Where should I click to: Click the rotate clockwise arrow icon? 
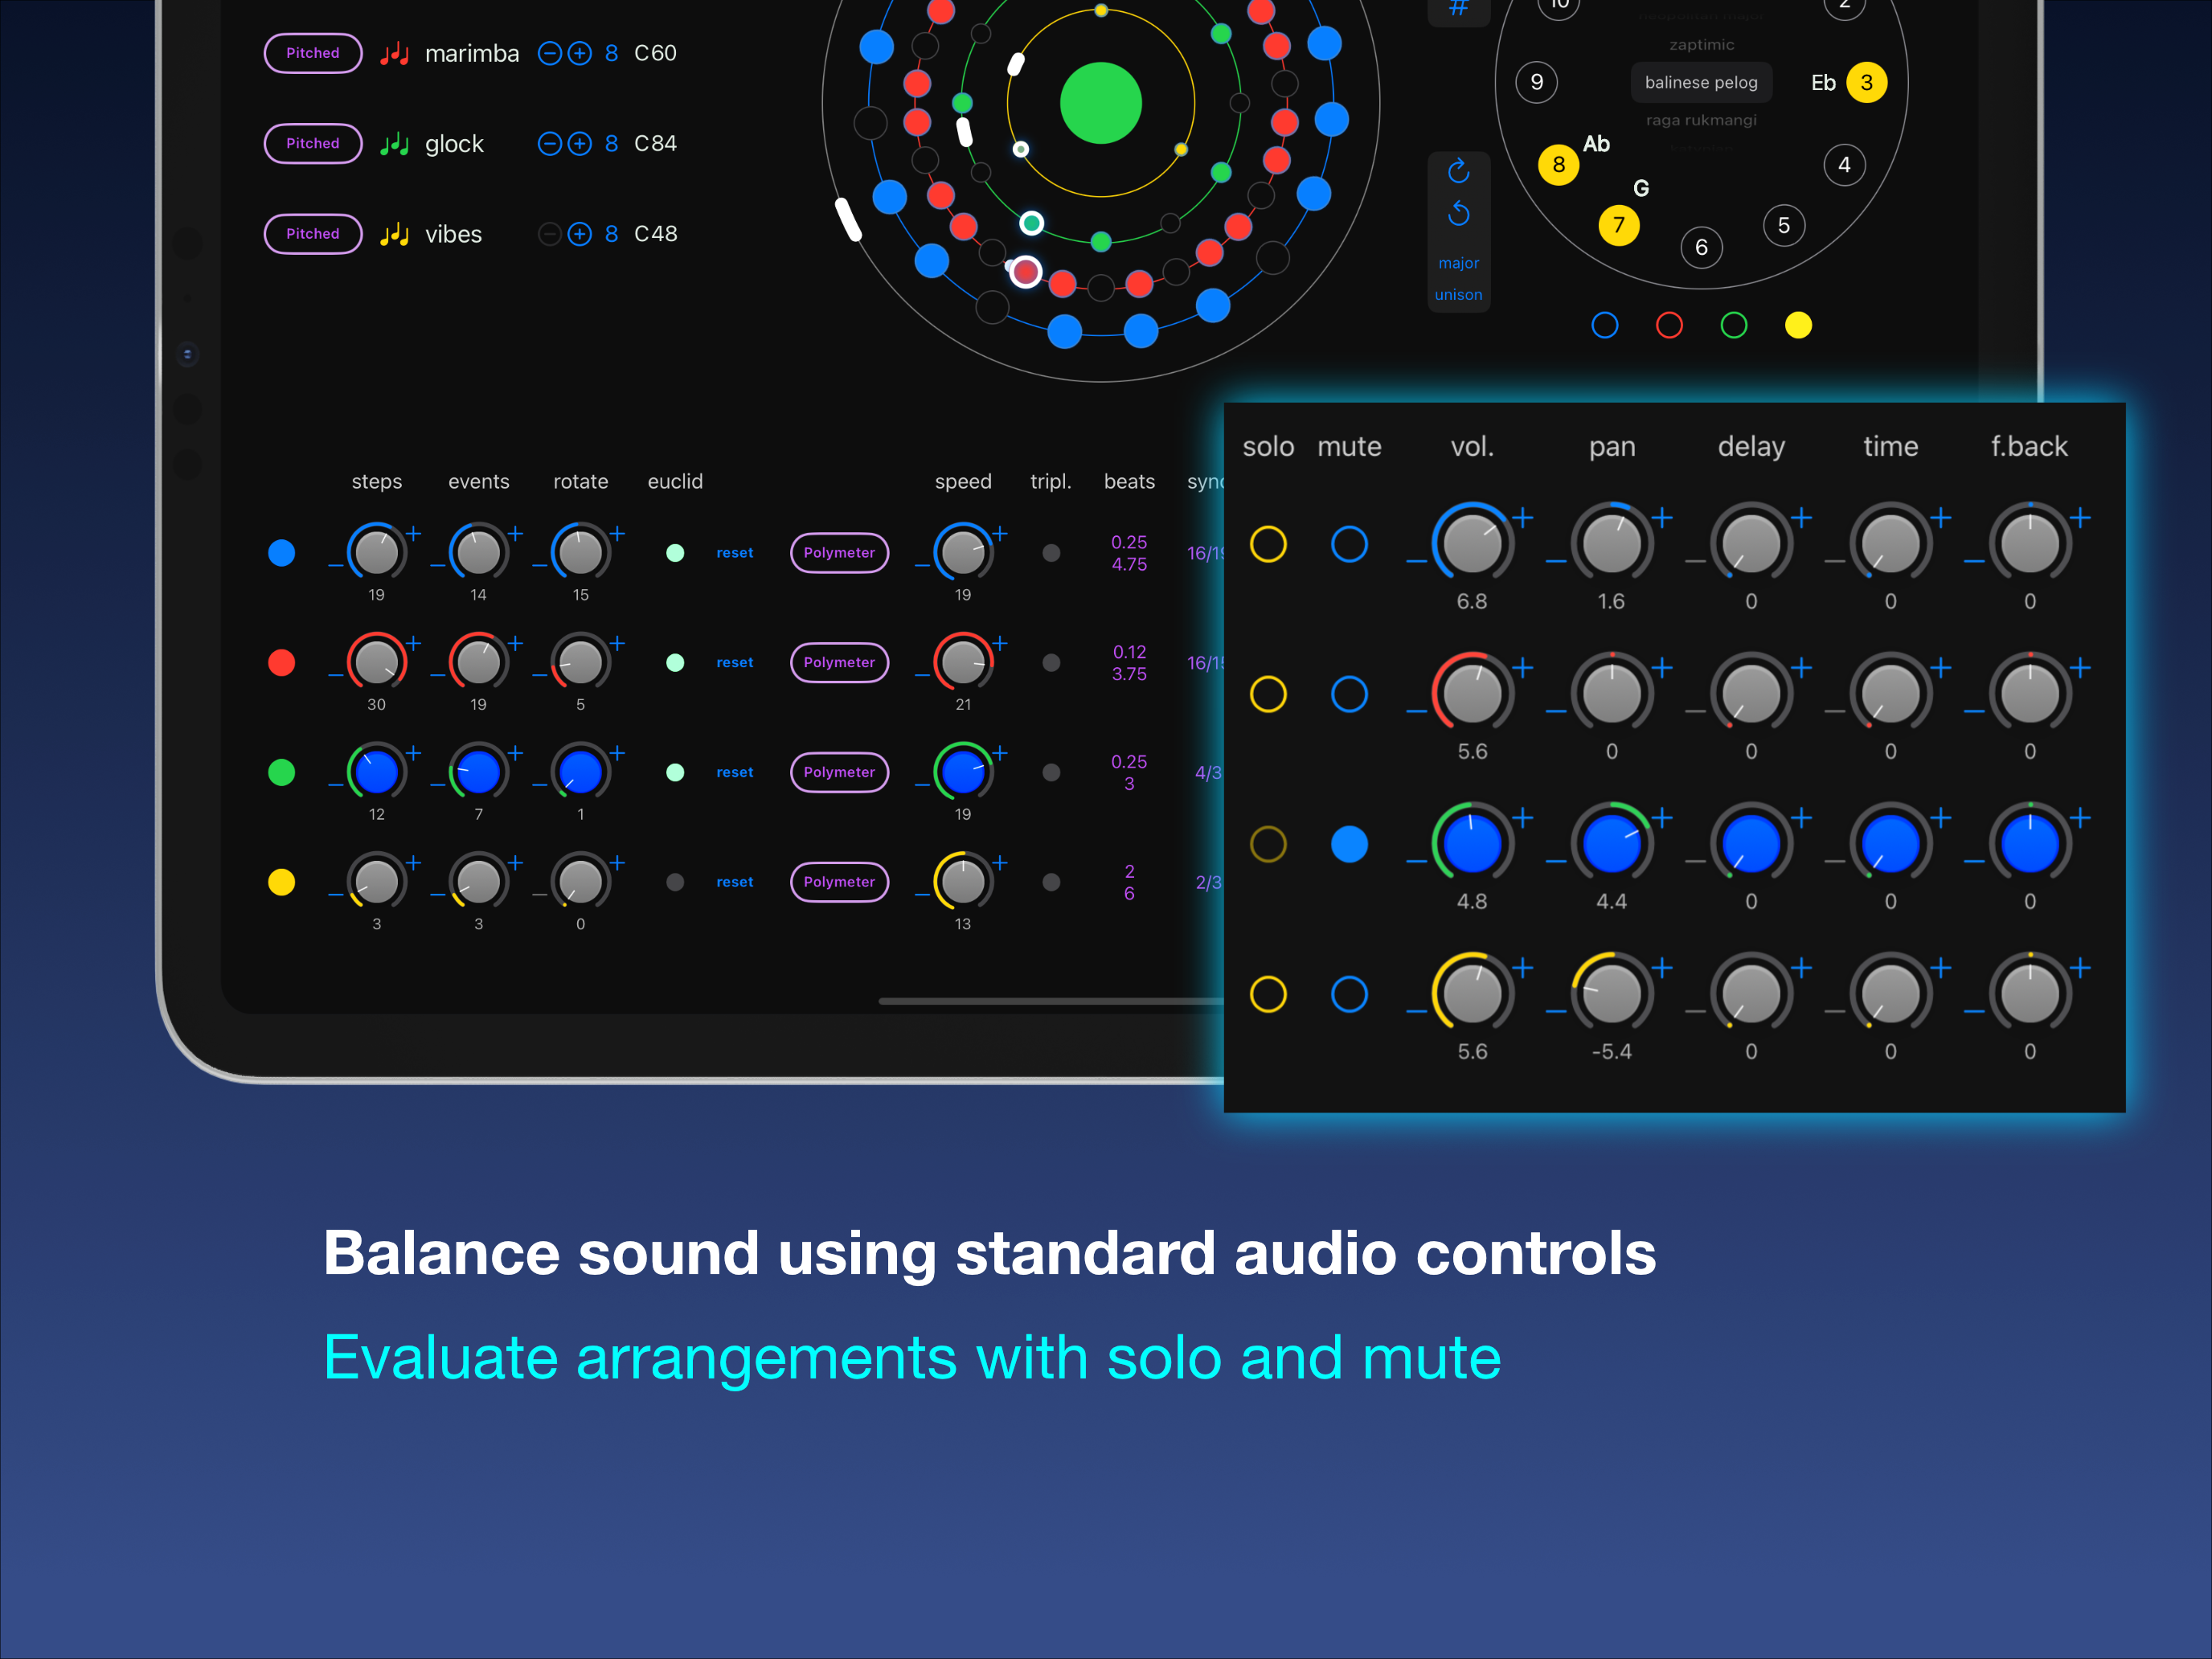[1458, 171]
